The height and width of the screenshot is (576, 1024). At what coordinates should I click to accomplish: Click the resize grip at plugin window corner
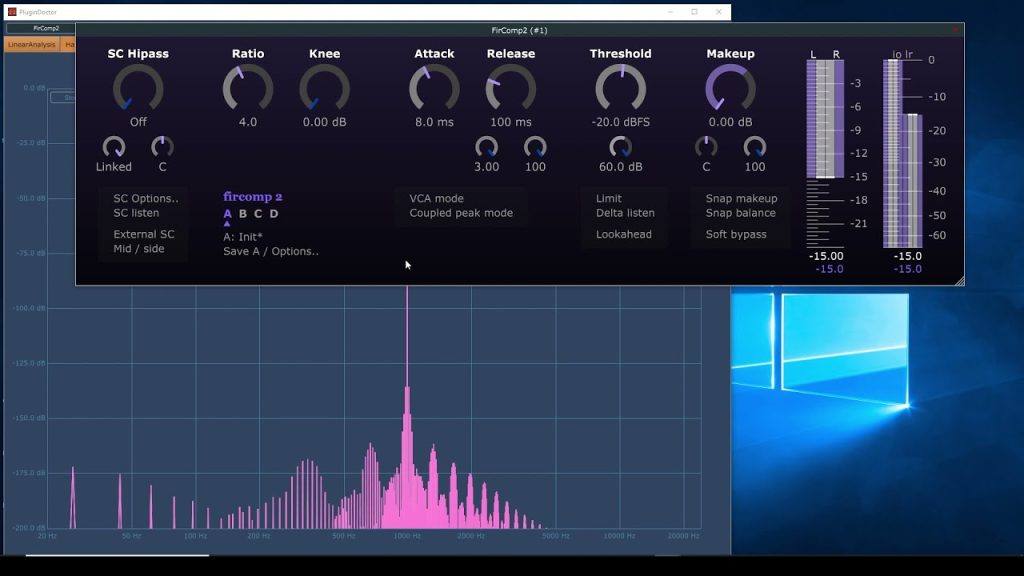(x=959, y=281)
